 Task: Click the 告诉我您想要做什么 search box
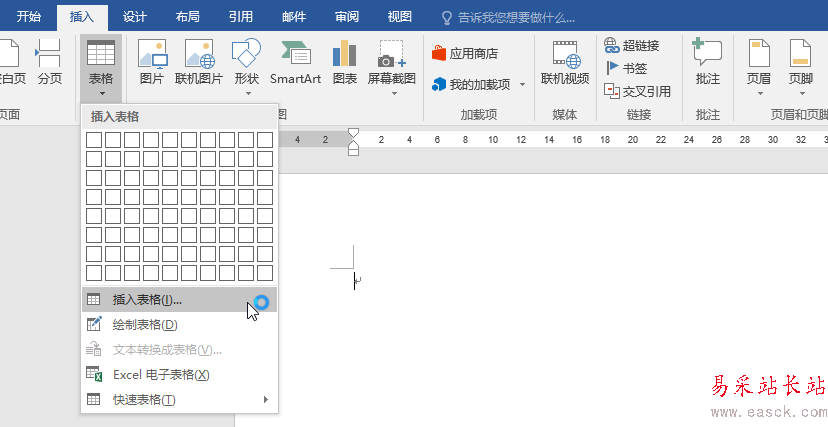pyautogui.click(x=509, y=18)
